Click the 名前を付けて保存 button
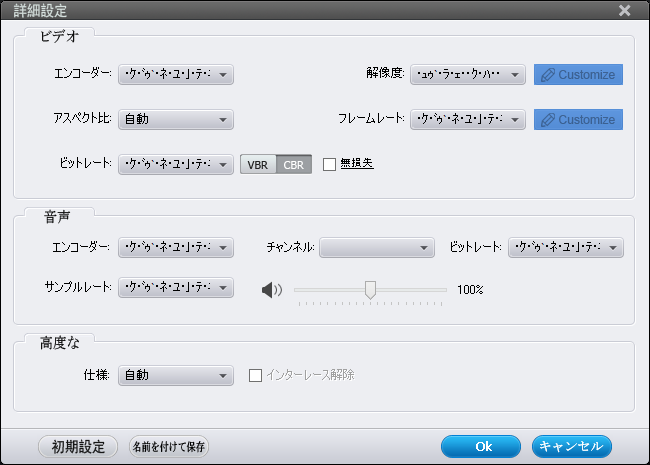Screen dimensions: 650x465 [x=169, y=446]
